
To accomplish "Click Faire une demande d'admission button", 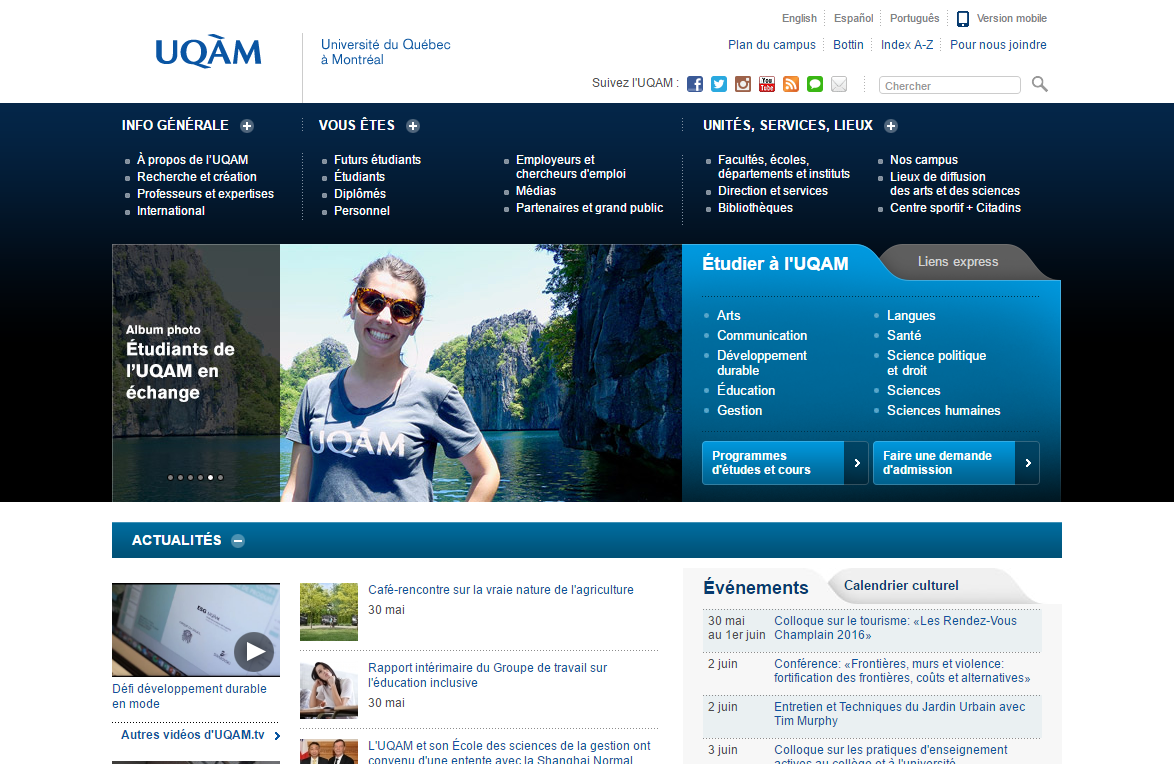I will tap(956, 463).
